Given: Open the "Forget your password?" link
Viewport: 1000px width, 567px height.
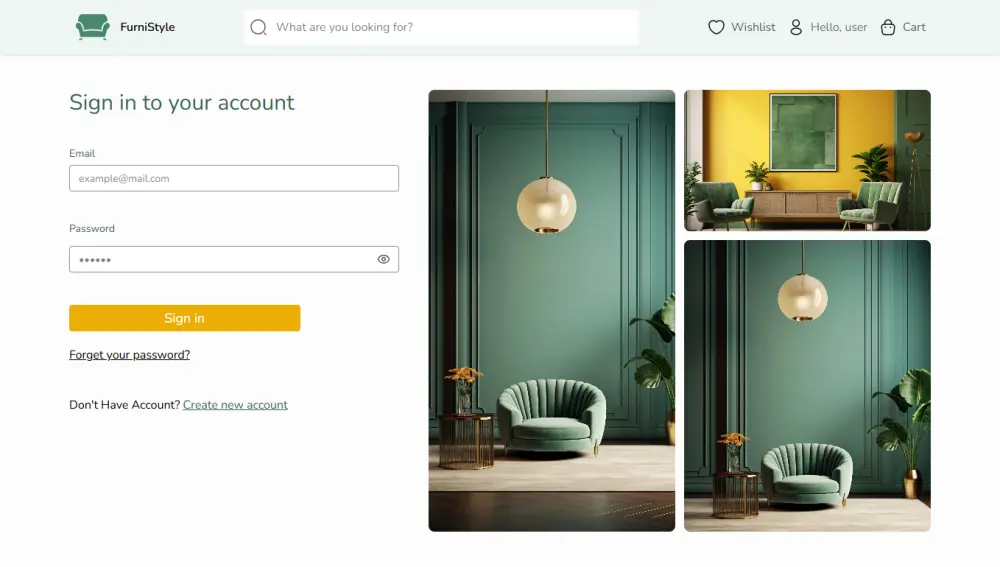Looking at the screenshot, I should pos(129,355).
